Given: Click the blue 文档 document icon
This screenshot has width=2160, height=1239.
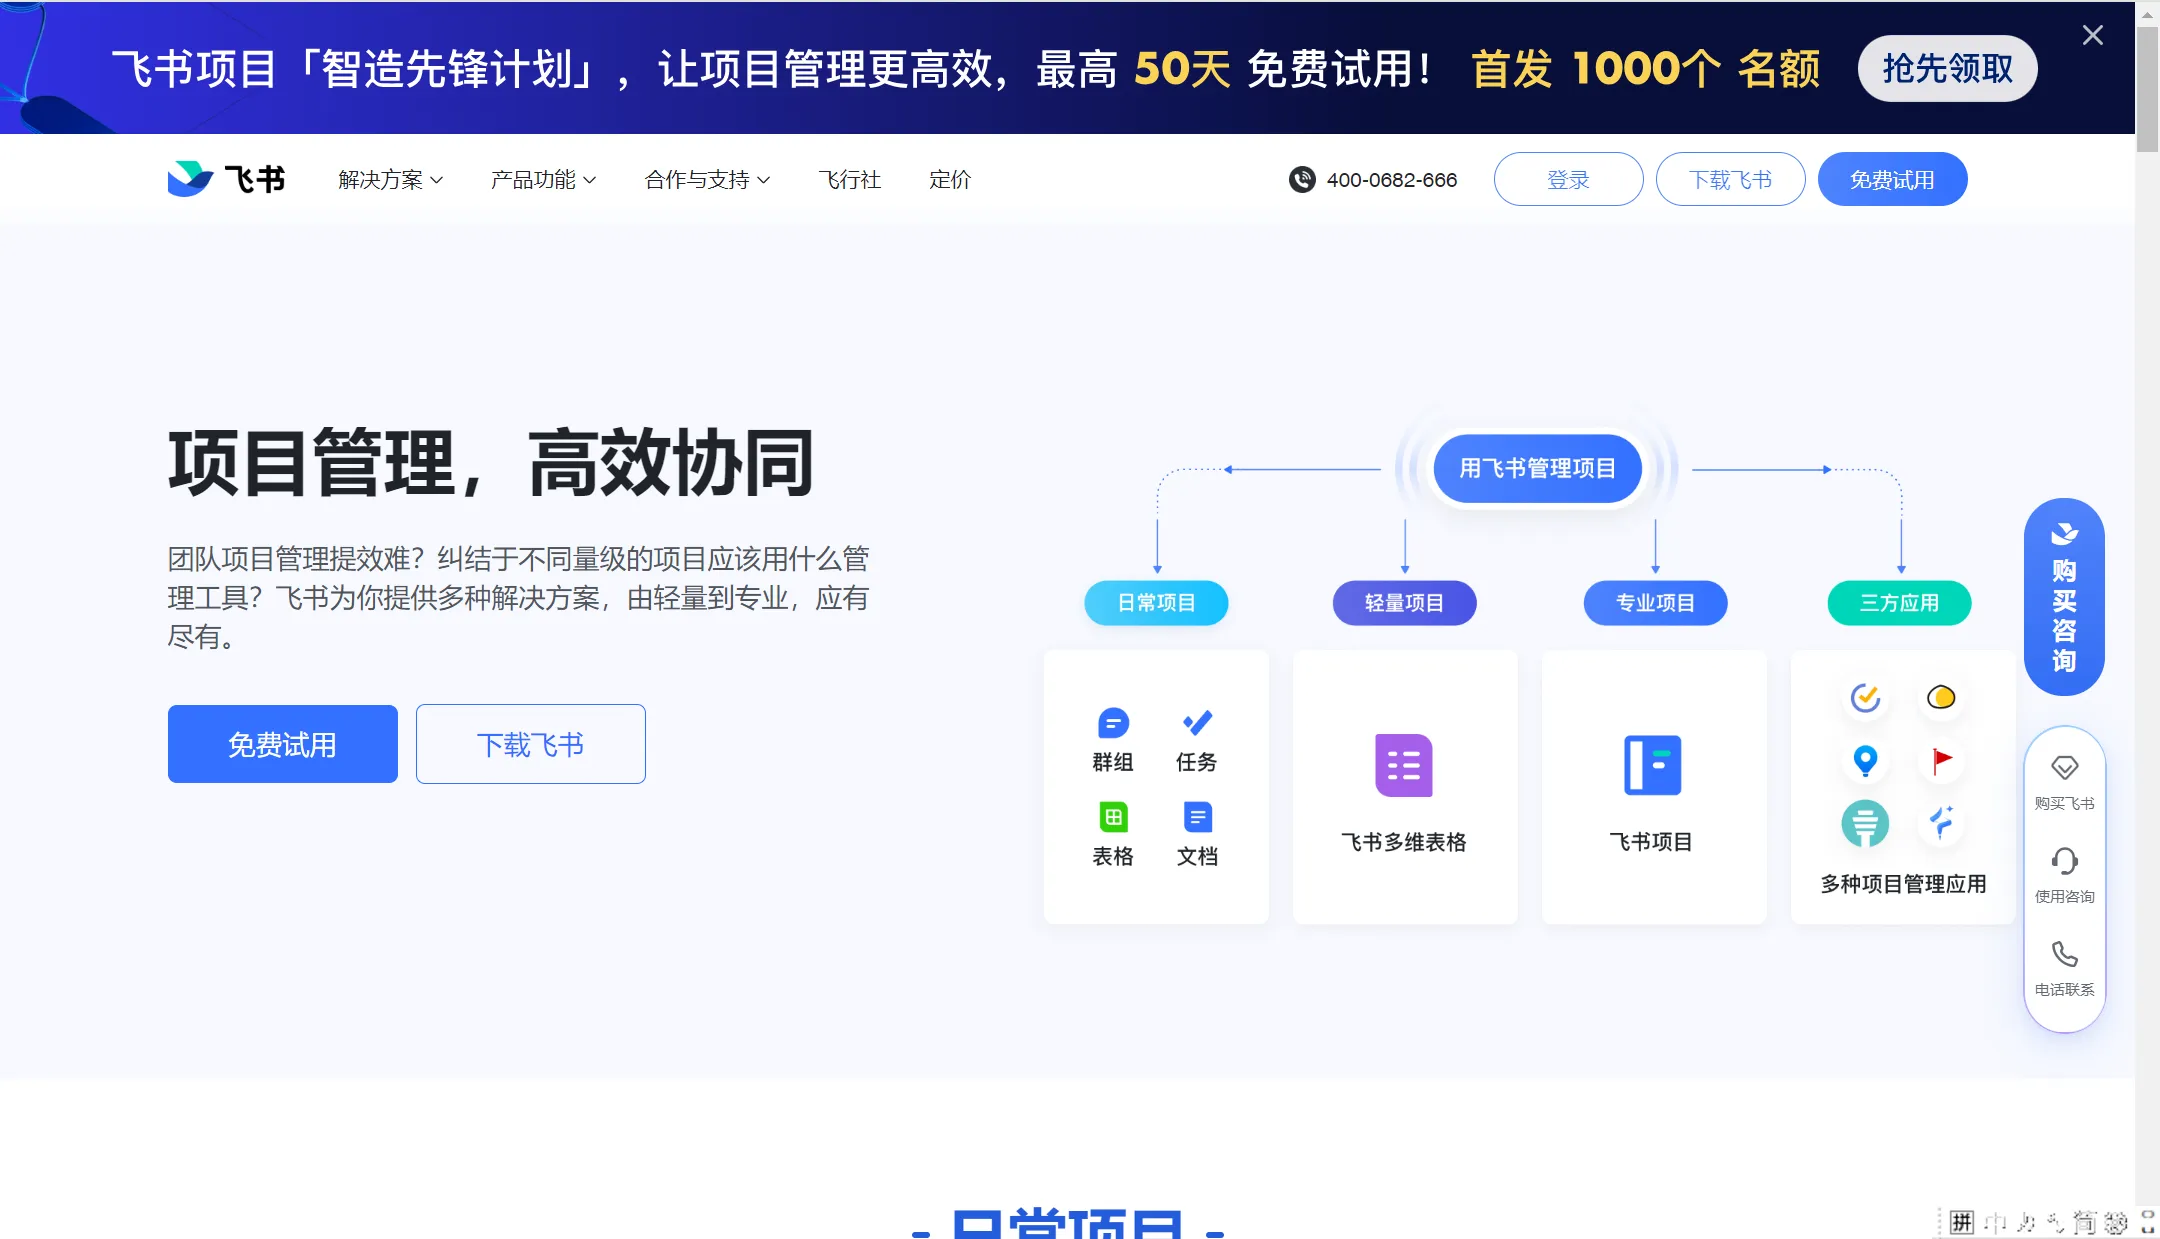Looking at the screenshot, I should 1197,817.
